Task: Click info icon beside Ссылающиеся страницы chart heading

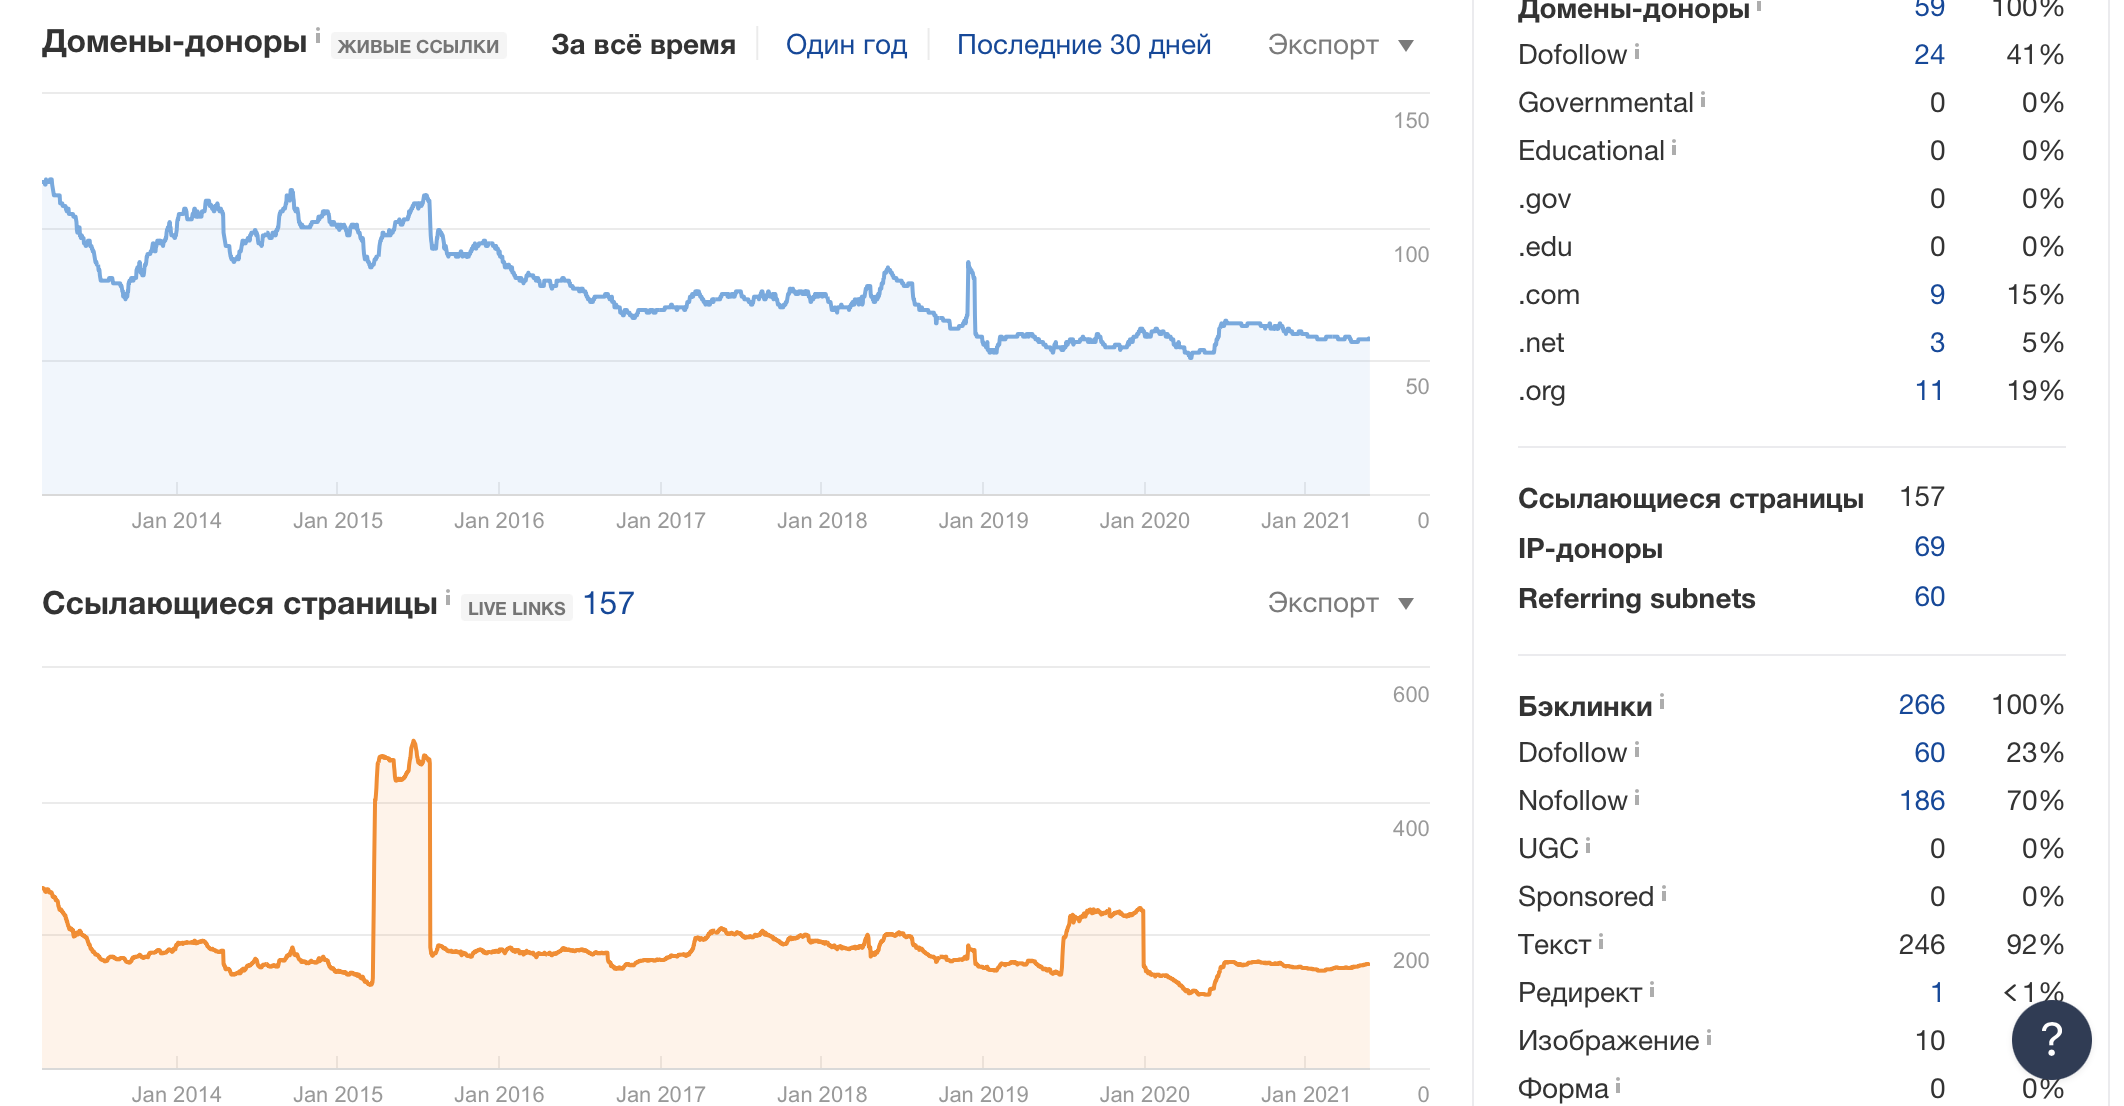Action: pyautogui.click(x=448, y=597)
